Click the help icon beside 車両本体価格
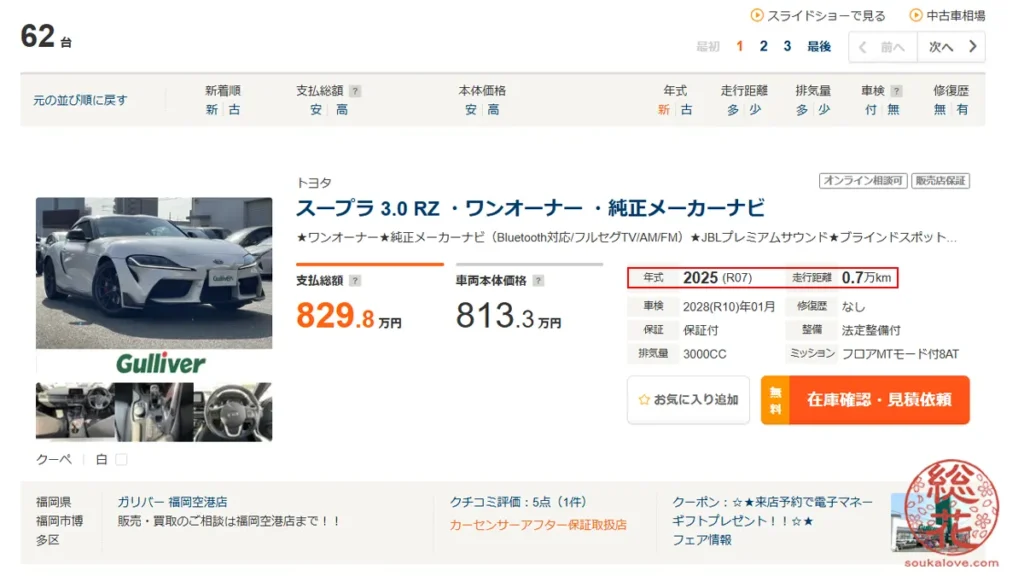Screen dimensions: 1024x576 coord(540,281)
